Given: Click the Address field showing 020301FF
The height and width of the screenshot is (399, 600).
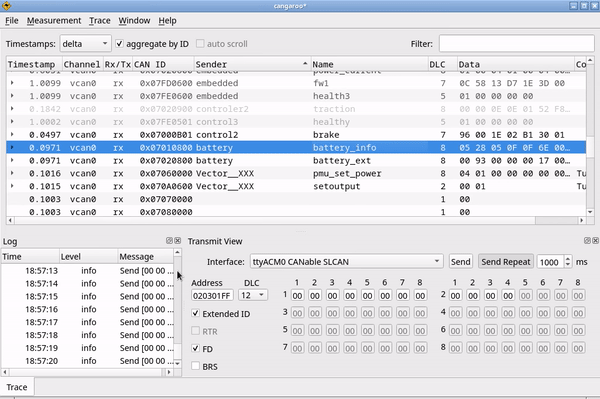Looking at the screenshot, I should click(212, 296).
